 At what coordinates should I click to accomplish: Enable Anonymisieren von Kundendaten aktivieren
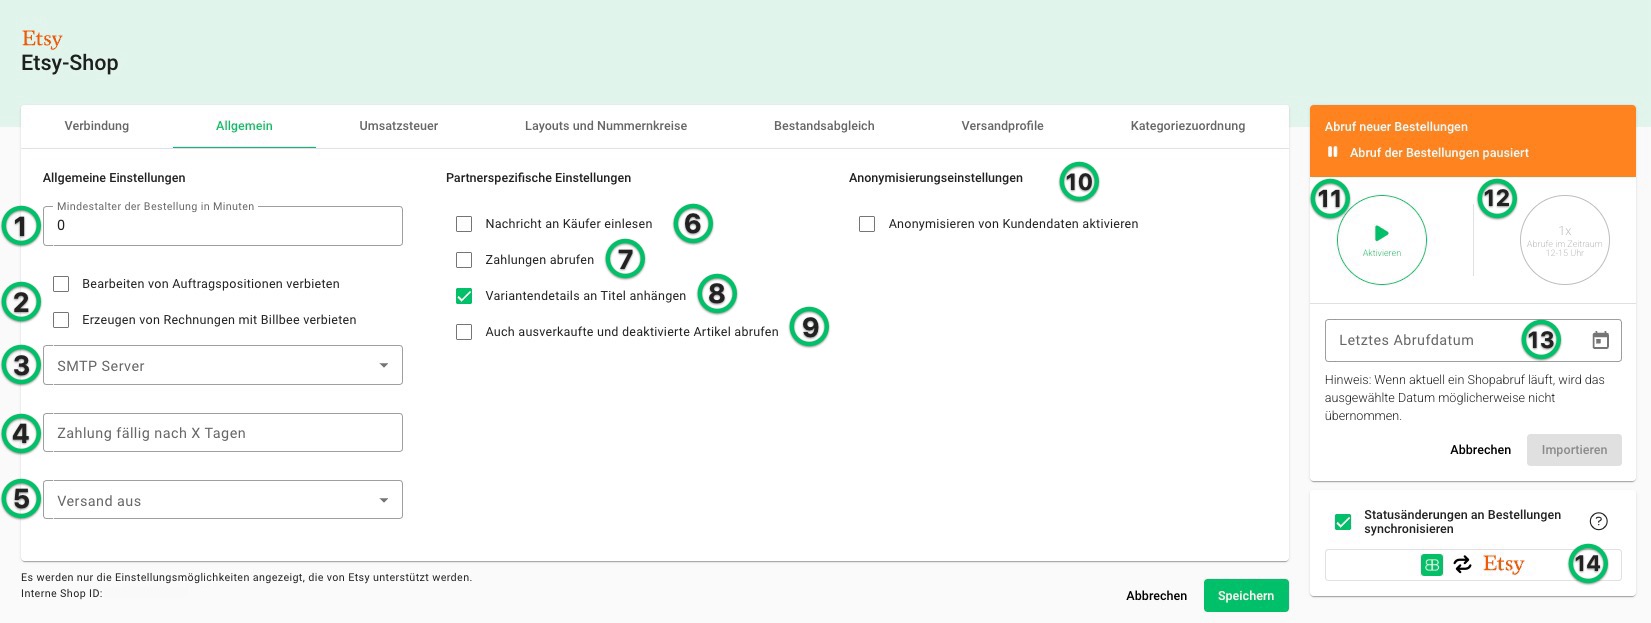867,224
